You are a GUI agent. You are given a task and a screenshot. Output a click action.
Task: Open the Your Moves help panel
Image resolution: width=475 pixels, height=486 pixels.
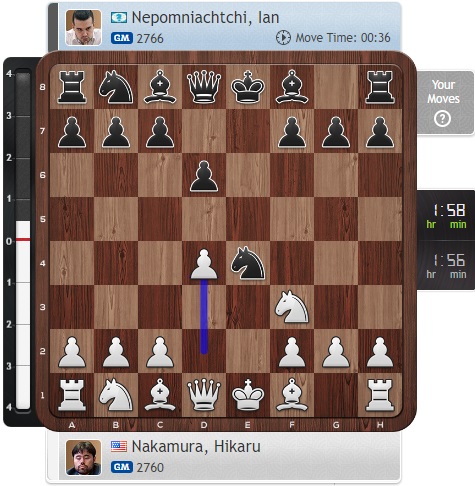point(445,102)
